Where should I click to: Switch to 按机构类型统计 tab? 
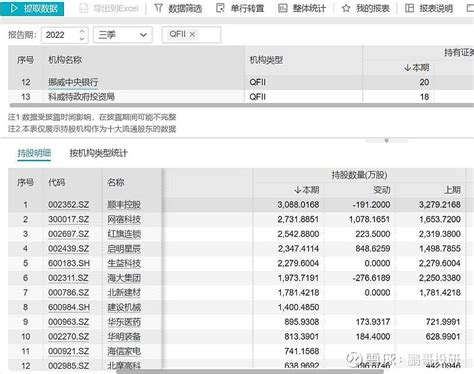point(98,153)
